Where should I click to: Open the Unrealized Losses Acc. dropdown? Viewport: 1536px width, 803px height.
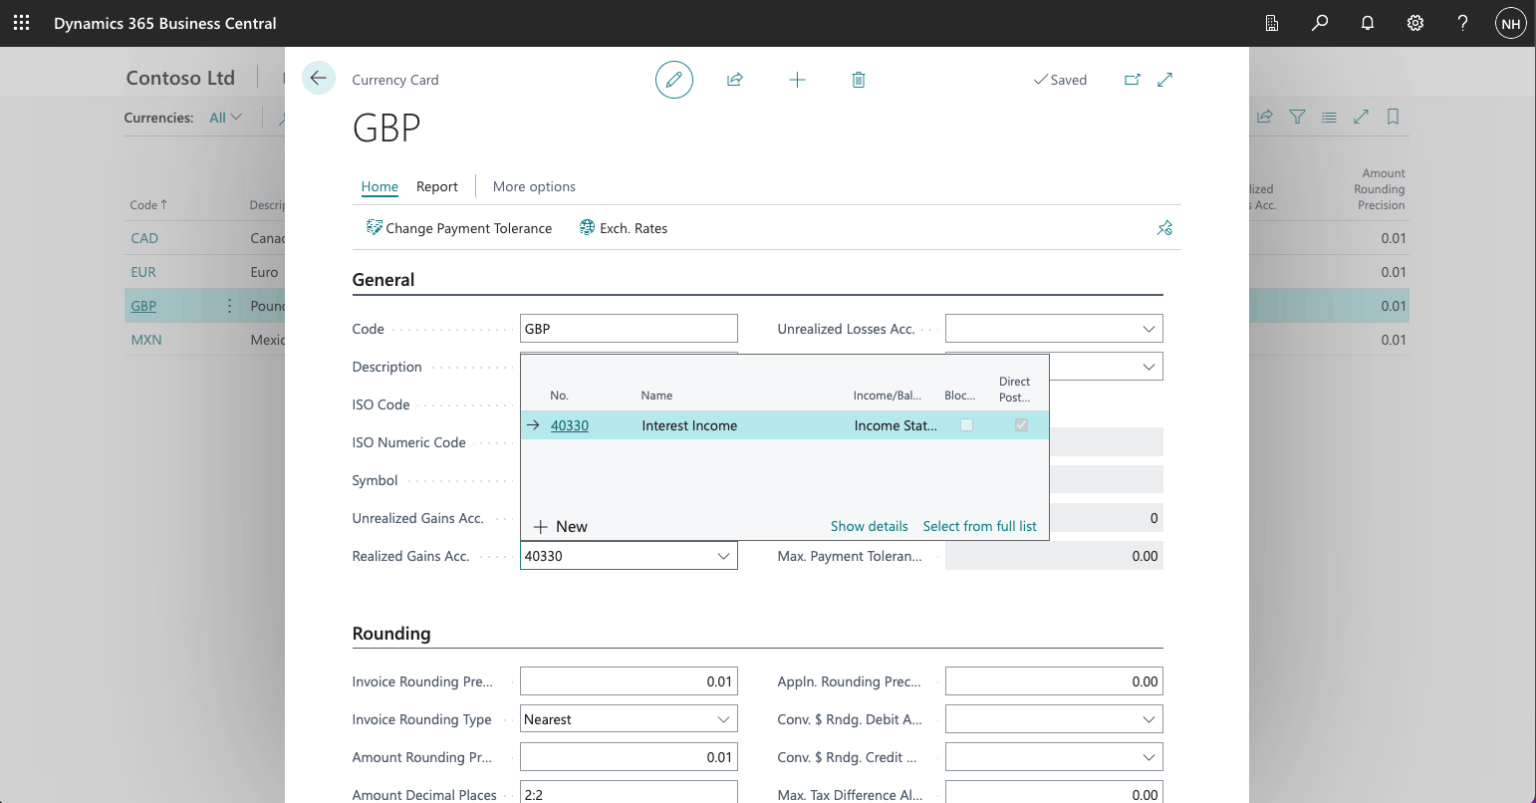coord(1148,329)
